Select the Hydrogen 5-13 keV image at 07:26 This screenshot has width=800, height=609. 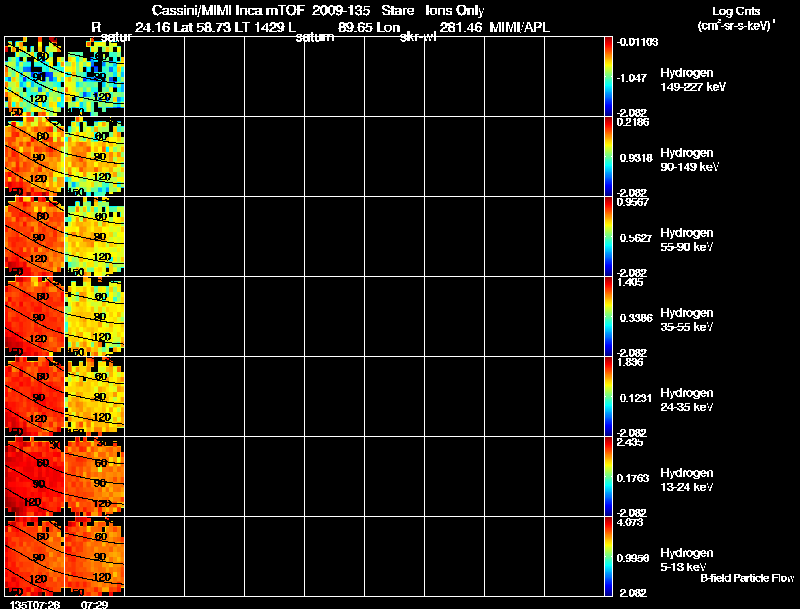tap(35, 556)
